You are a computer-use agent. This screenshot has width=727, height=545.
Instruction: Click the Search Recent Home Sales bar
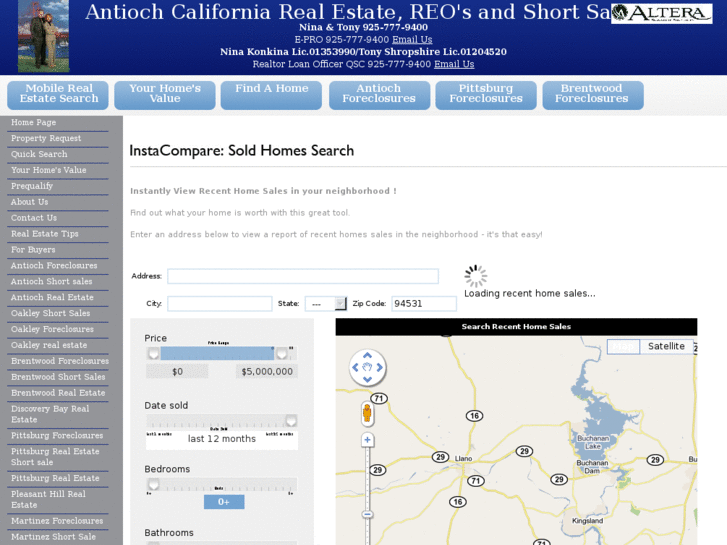[516, 327]
